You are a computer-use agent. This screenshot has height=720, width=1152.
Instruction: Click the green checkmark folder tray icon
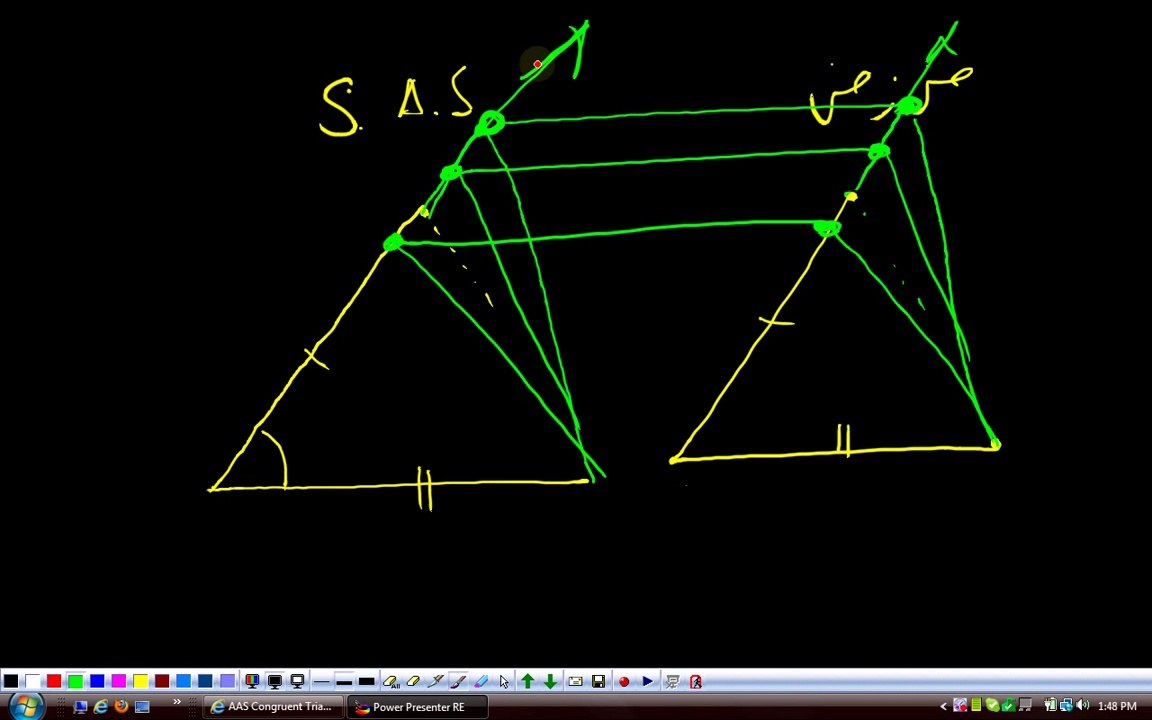tap(1008, 706)
